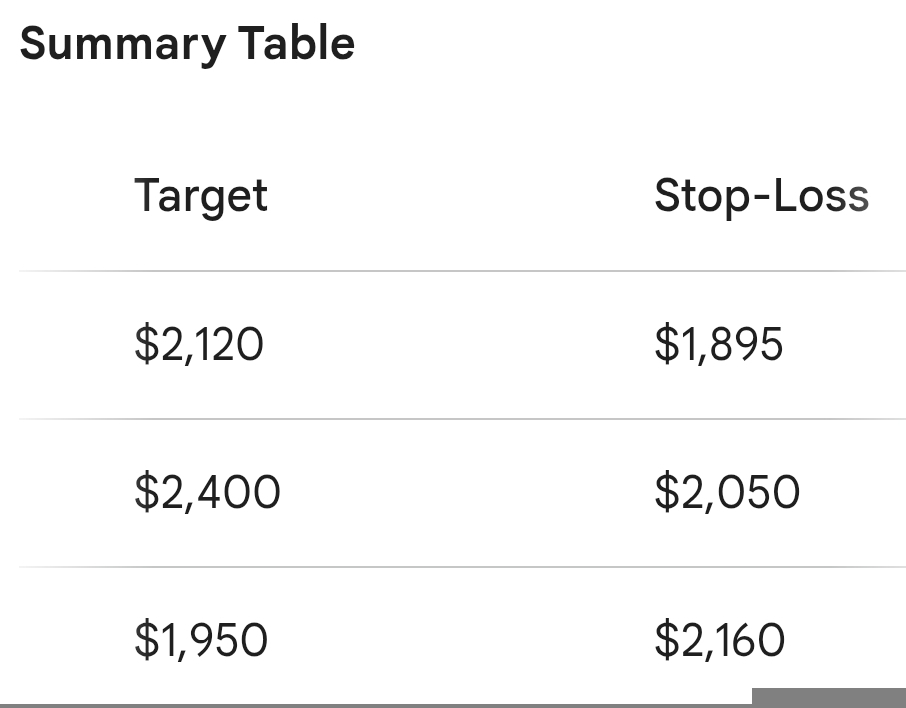Click 'Loss' in the Stop-Loss header
Viewport: 906px width, 708px height.
[823, 196]
